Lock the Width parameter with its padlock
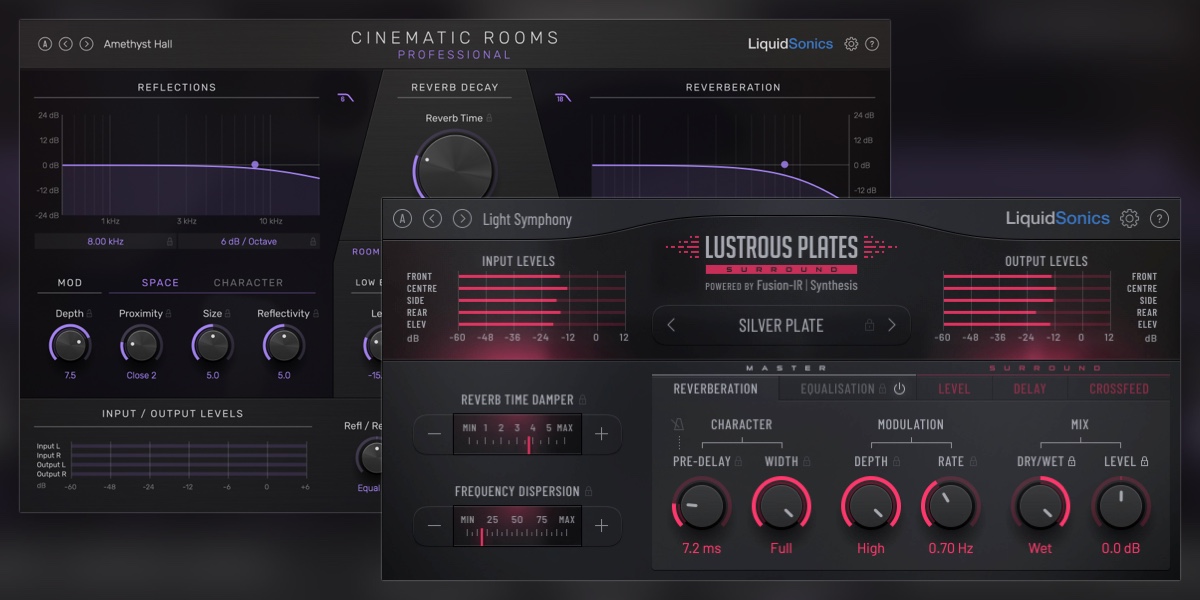This screenshot has height=600, width=1200. (x=806, y=461)
